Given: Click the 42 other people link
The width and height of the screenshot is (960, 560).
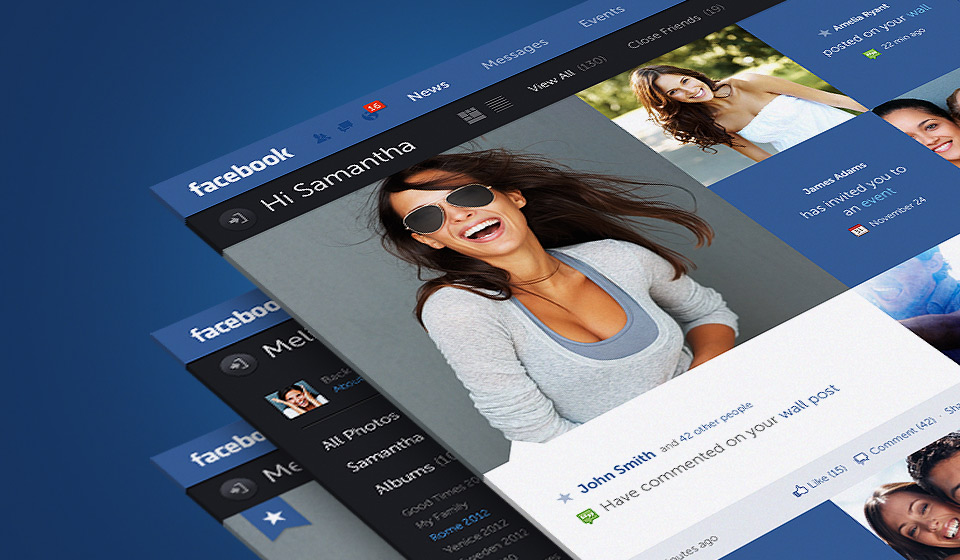Looking at the screenshot, I should [716, 420].
